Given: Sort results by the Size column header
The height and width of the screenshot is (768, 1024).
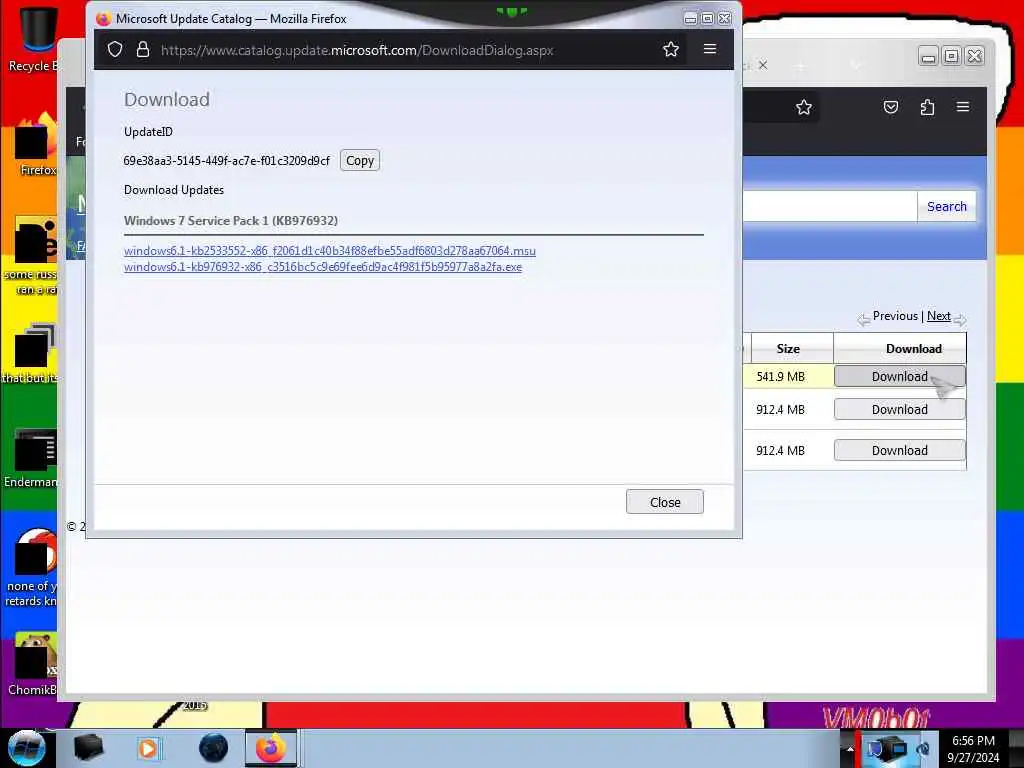Looking at the screenshot, I should (x=788, y=349).
